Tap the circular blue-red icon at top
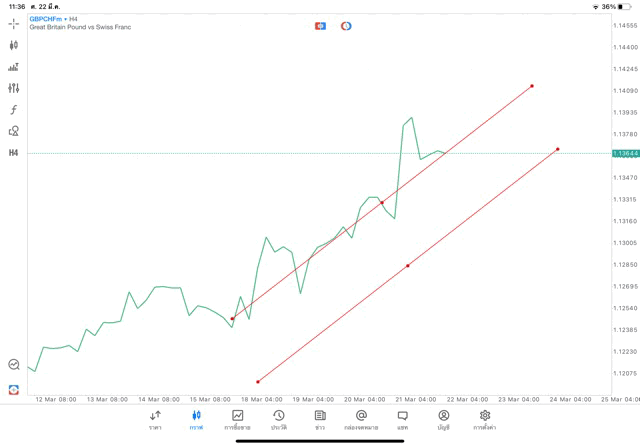The image size is (640, 447). coord(346,25)
